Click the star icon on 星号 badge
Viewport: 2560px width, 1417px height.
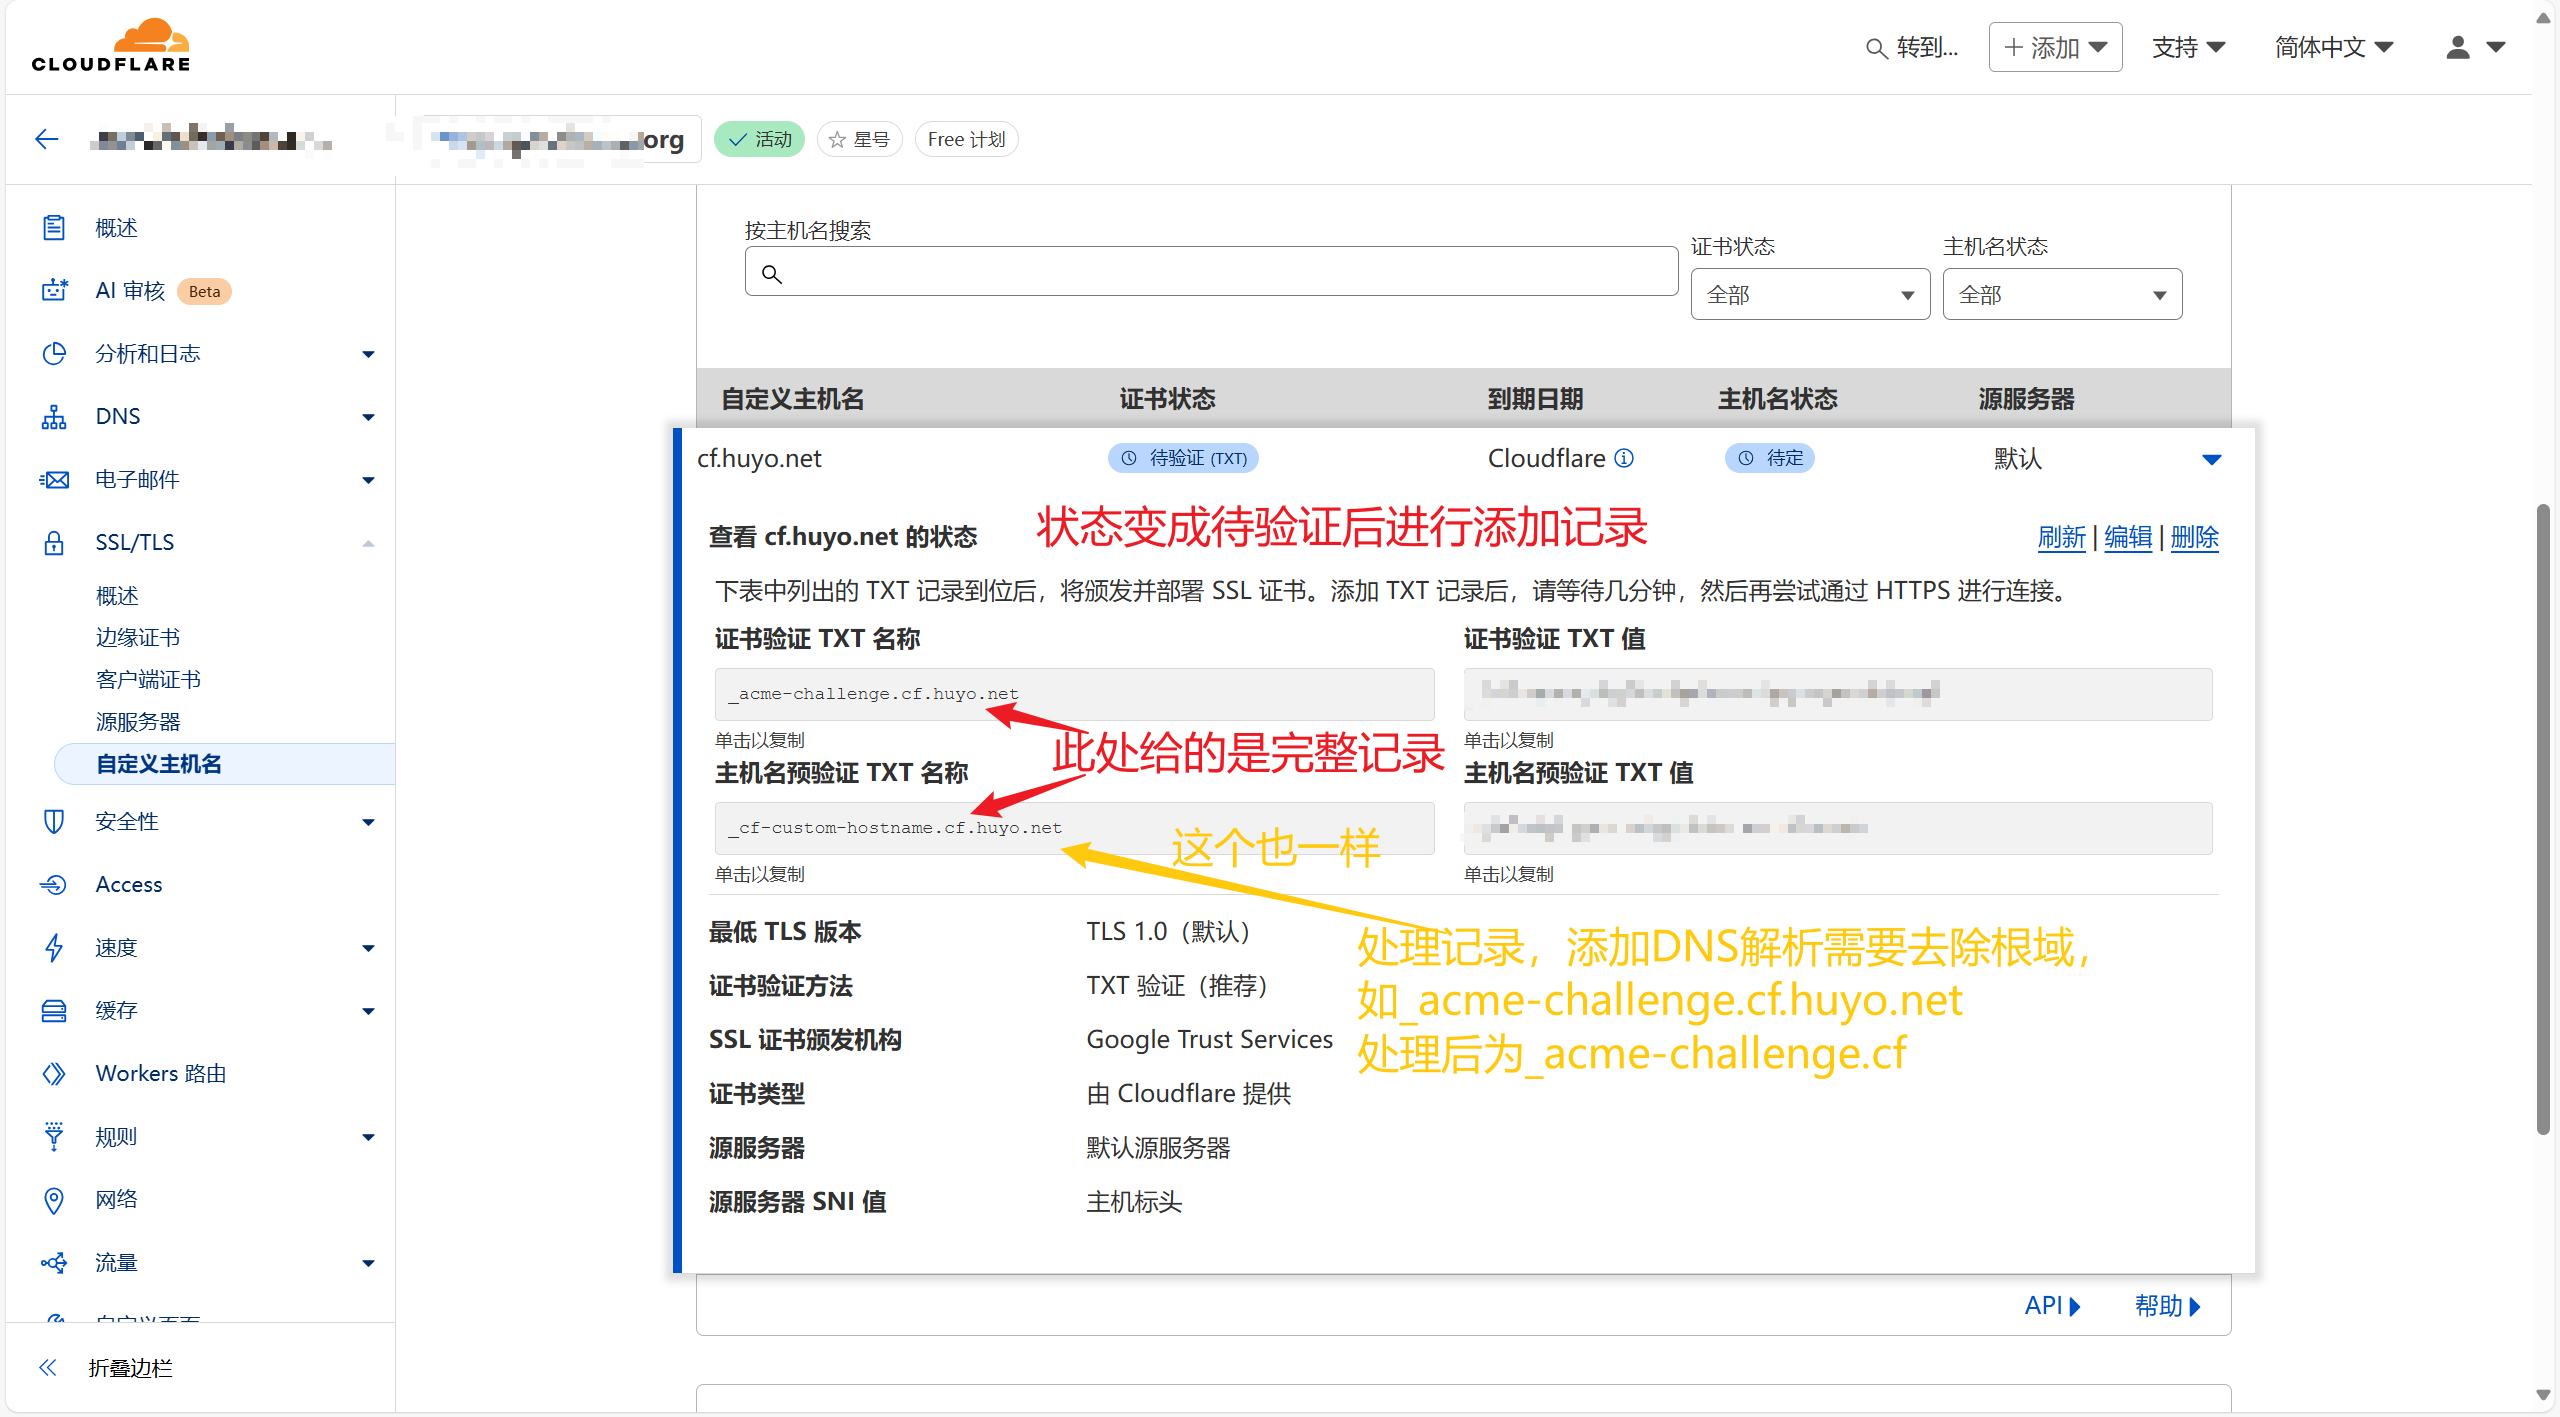837,140
